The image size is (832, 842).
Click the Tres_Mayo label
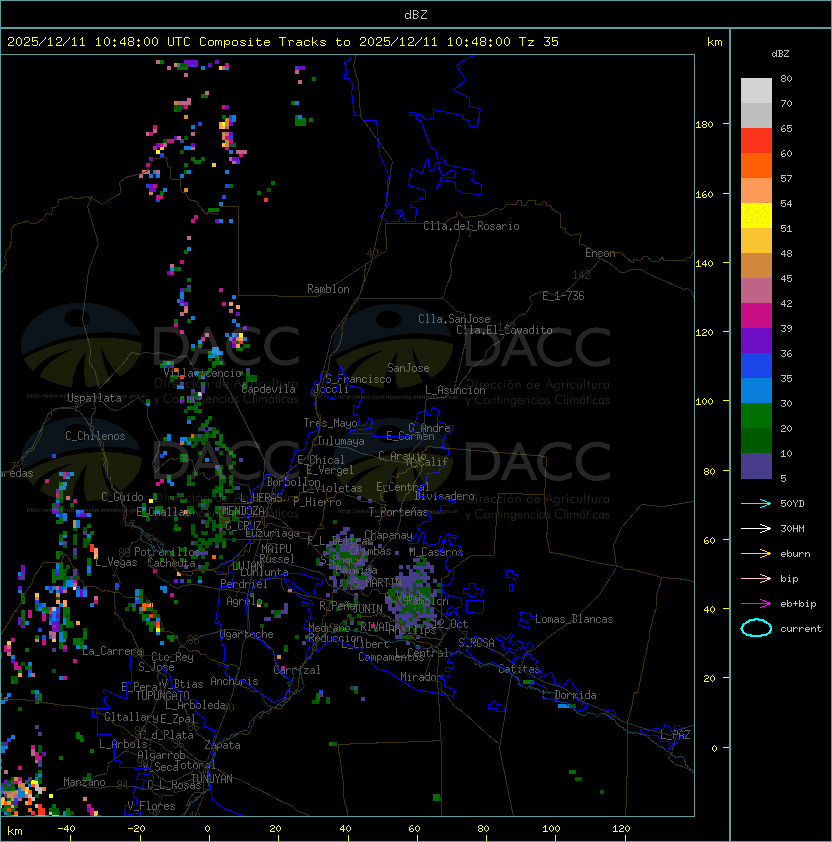[330, 423]
